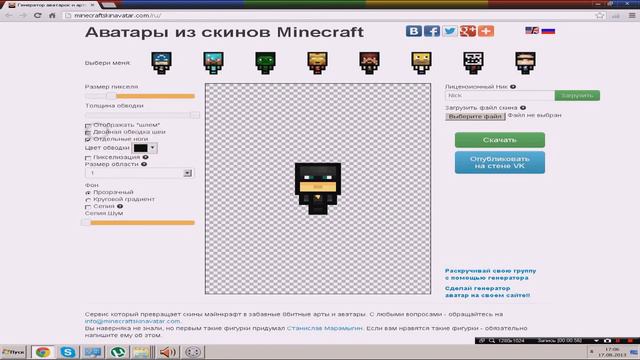
Task: Select Круговой градиент background radio
Action: pos(88,200)
